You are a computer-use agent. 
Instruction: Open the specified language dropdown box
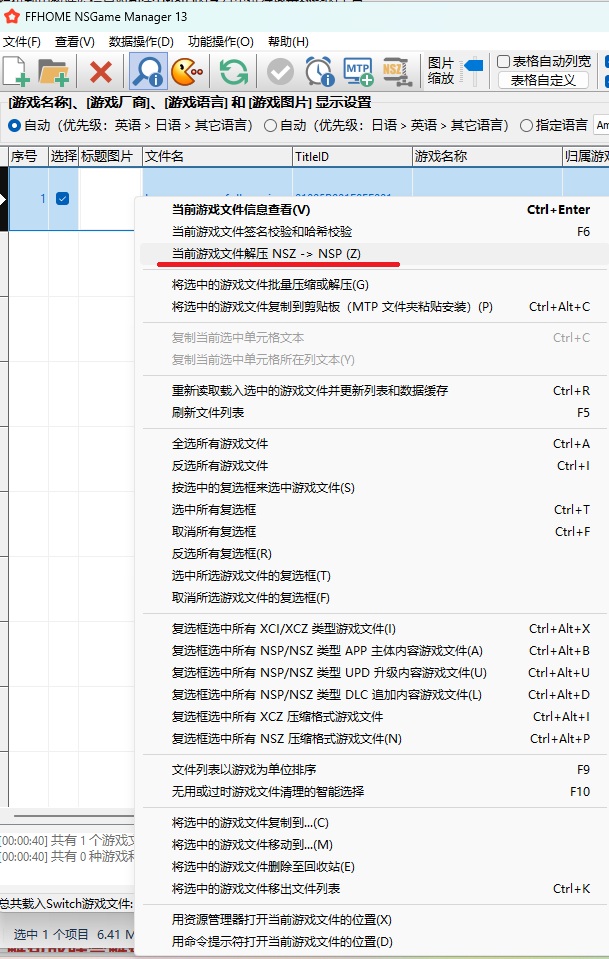pos(601,125)
